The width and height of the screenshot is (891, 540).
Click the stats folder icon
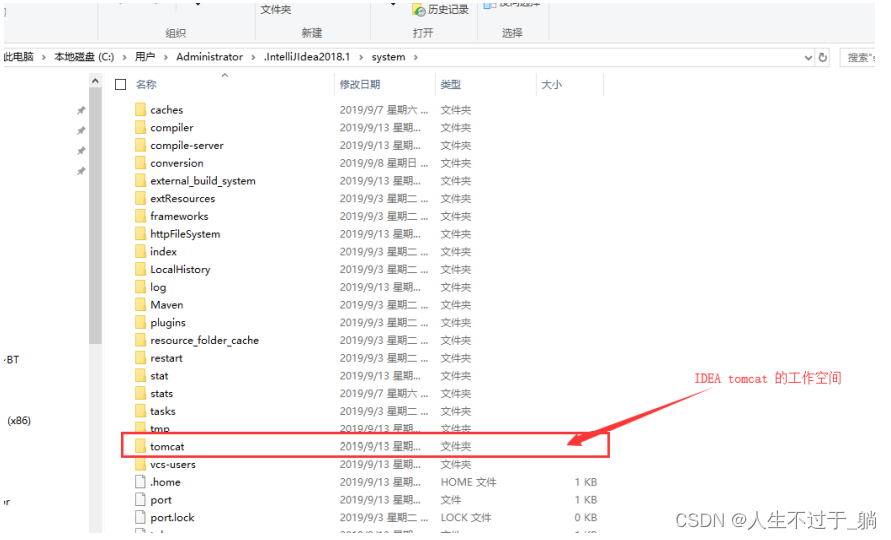140,393
